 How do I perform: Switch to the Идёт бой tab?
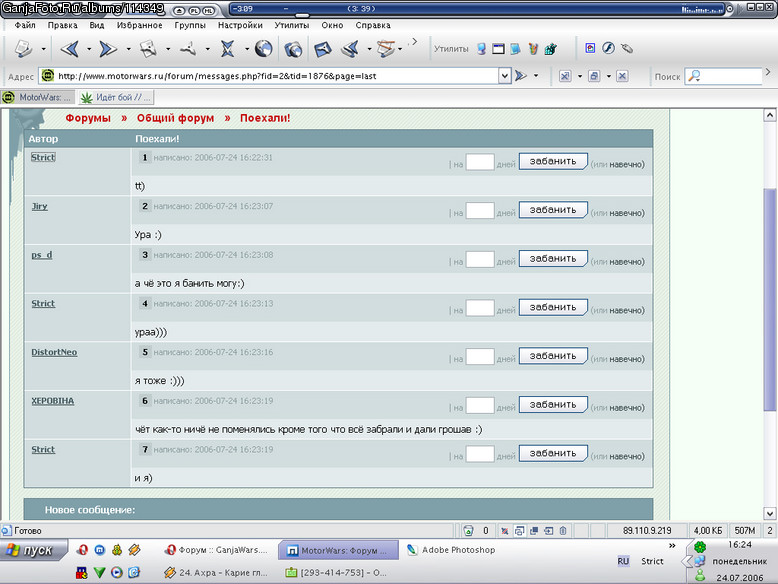(116, 97)
